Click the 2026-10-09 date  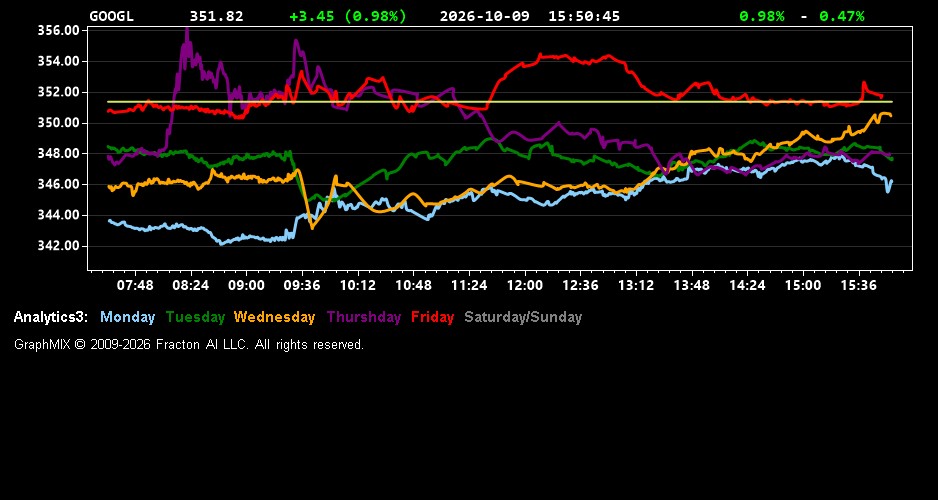click(485, 16)
